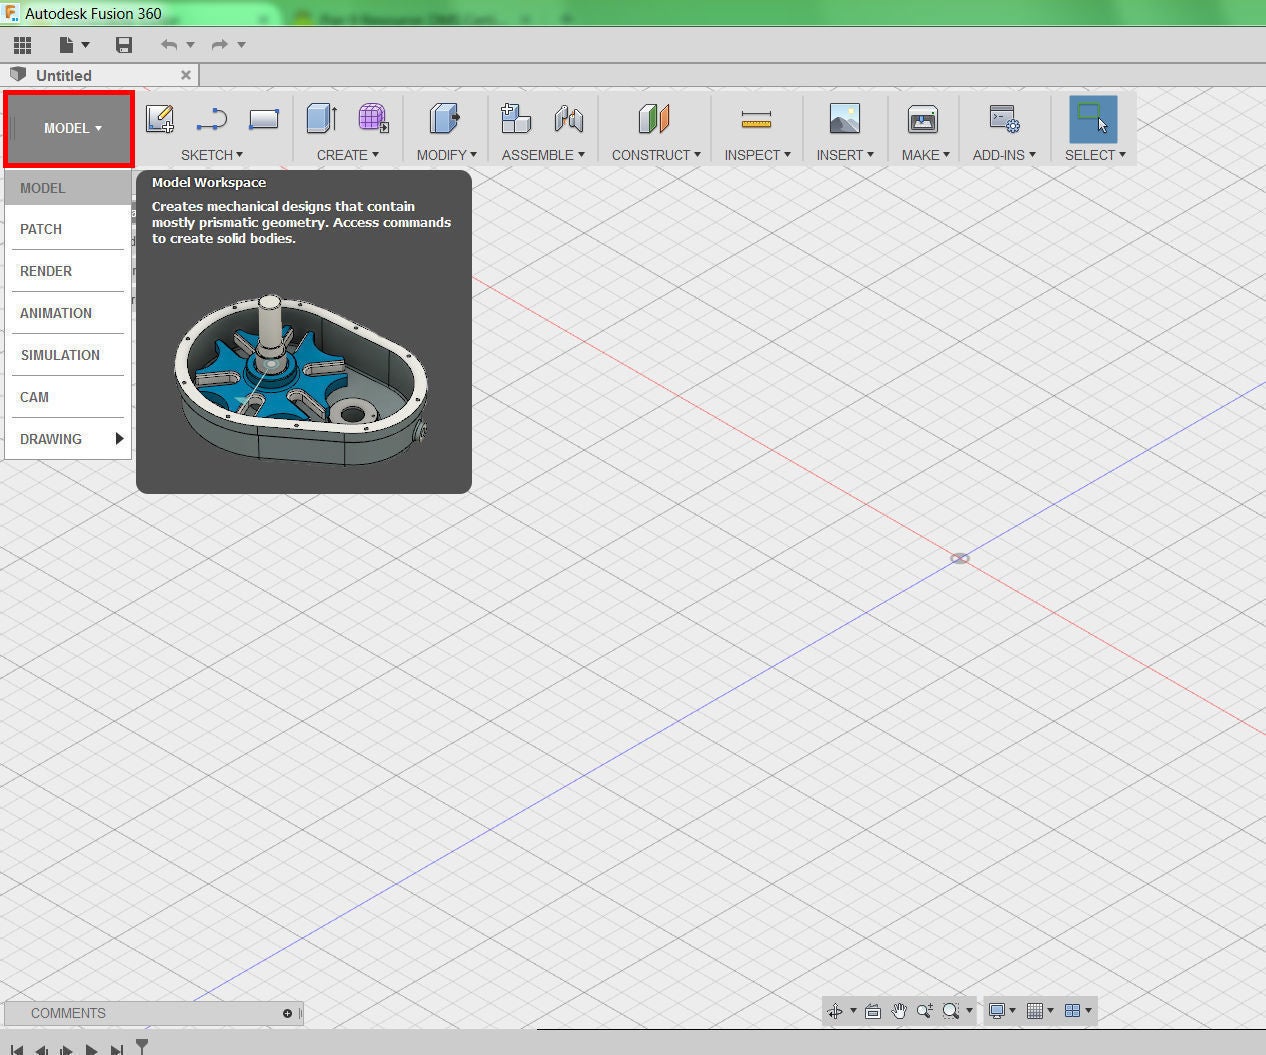1266x1055 pixels.
Task: Click the Patch workspace entry
Action: coord(41,229)
